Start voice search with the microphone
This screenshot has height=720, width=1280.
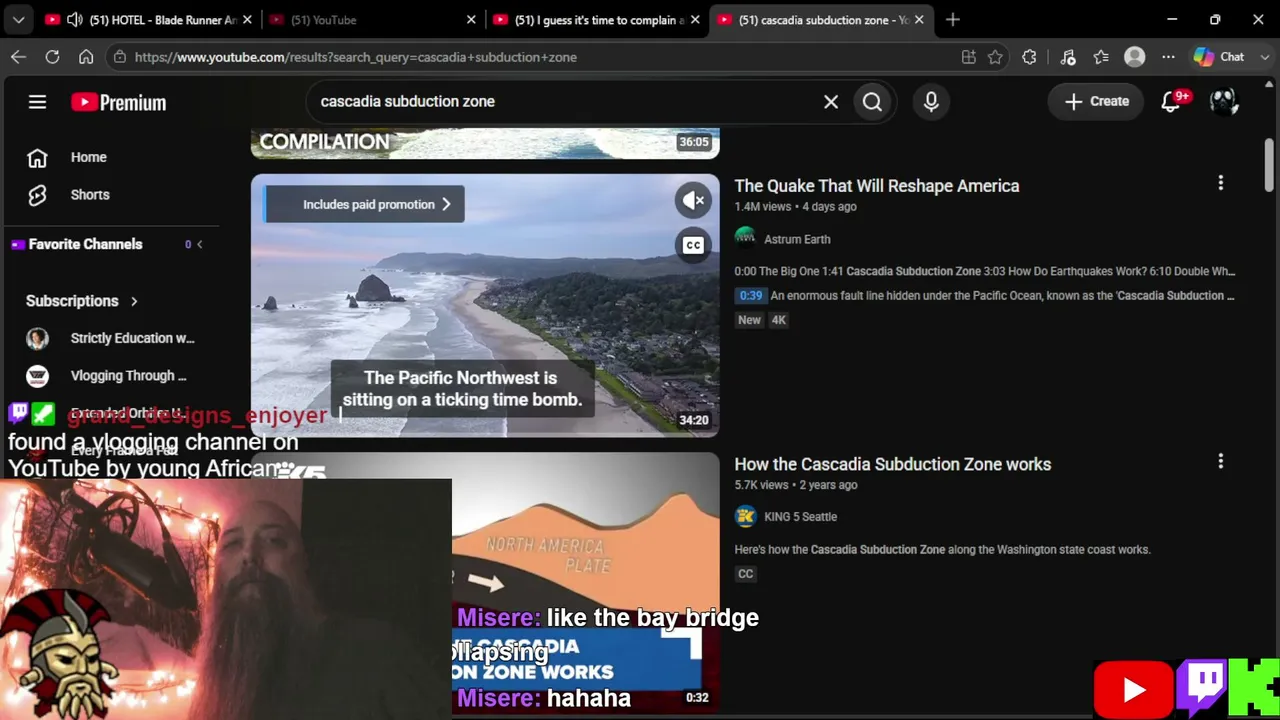[x=931, y=101]
